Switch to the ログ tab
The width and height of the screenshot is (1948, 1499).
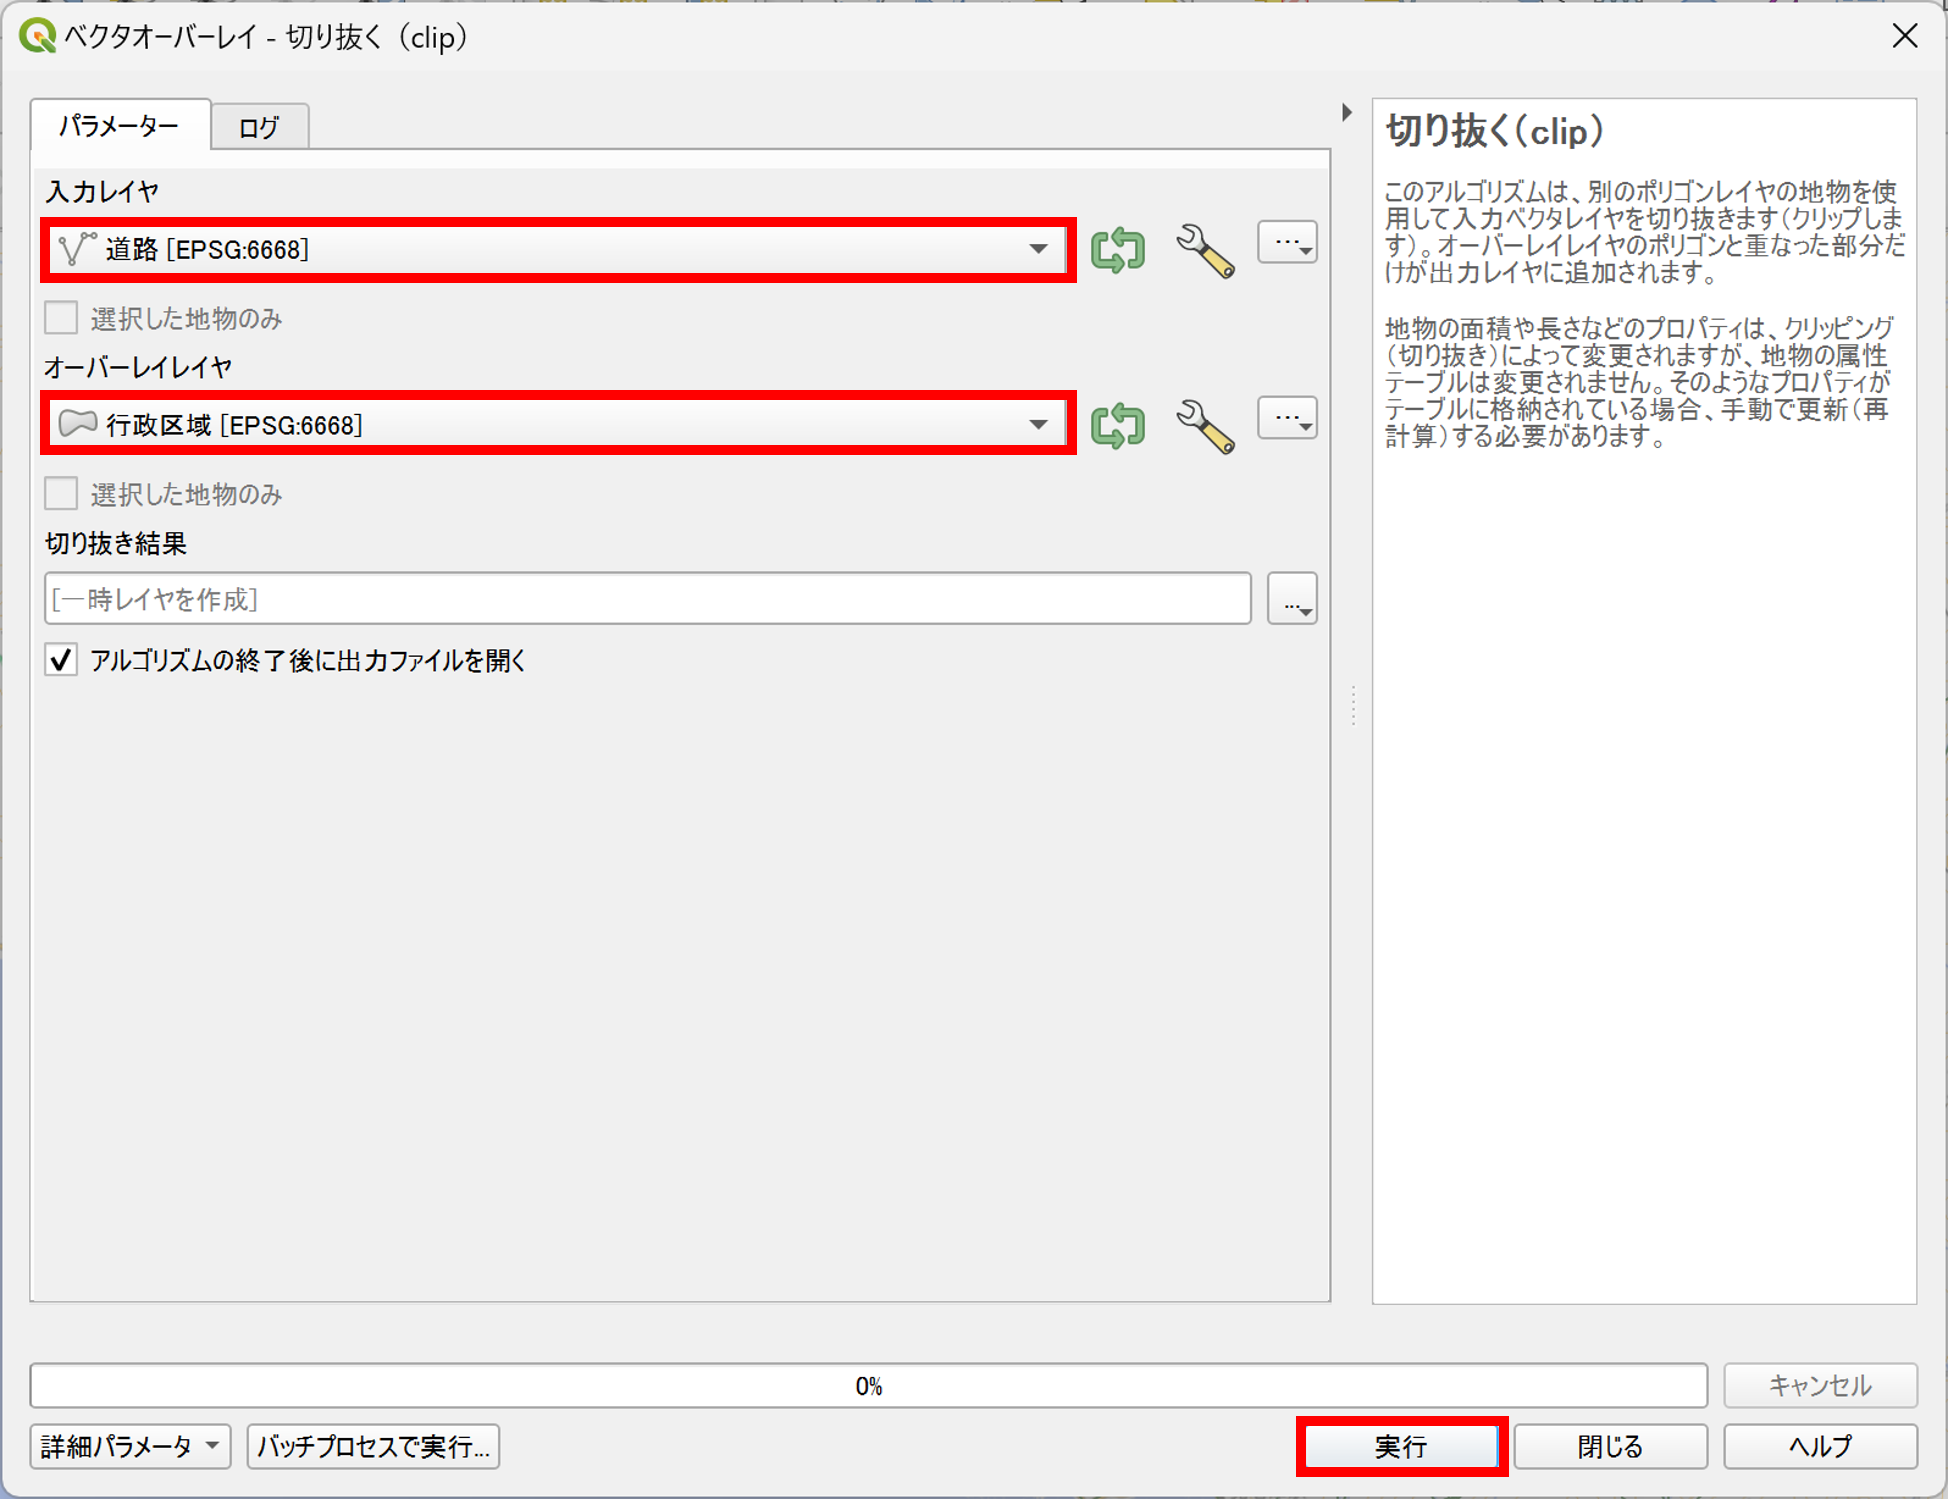[259, 127]
